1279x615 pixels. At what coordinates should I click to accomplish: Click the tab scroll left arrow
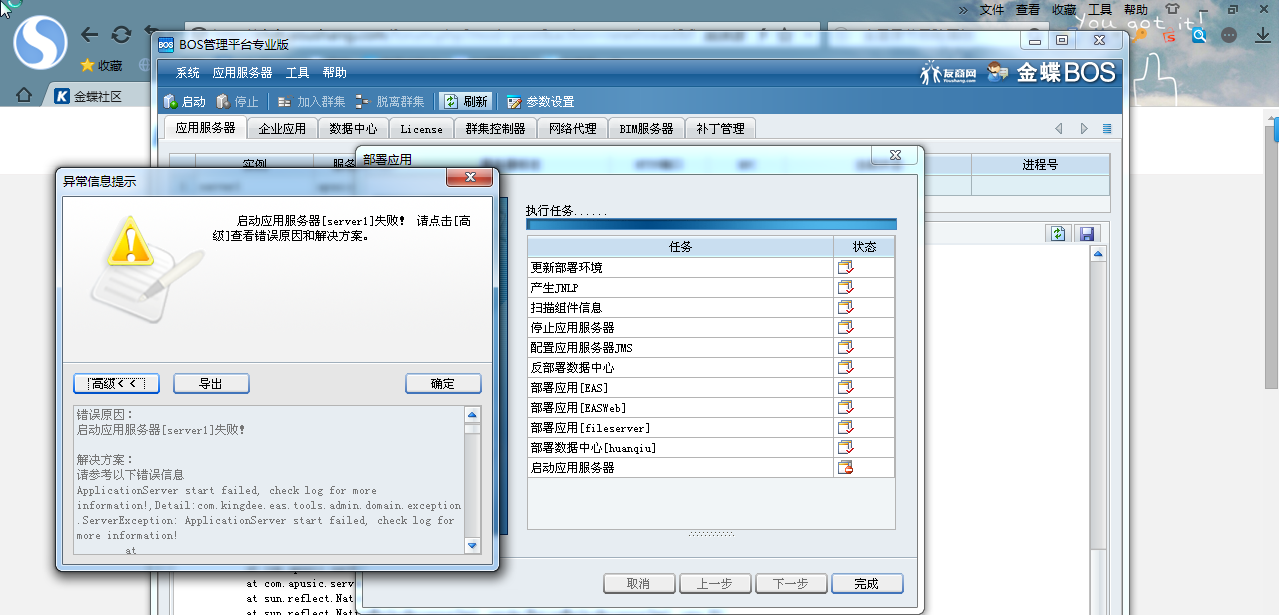point(1059,129)
